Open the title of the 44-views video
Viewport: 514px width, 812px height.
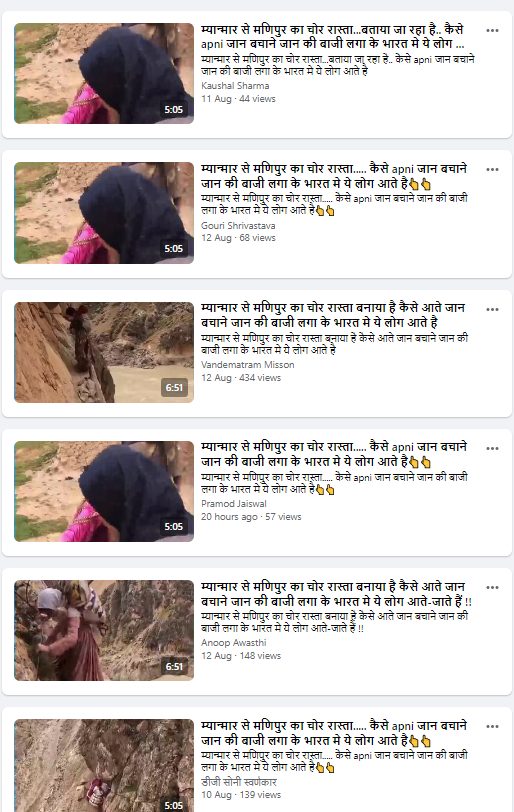pyautogui.click(x=332, y=36)
